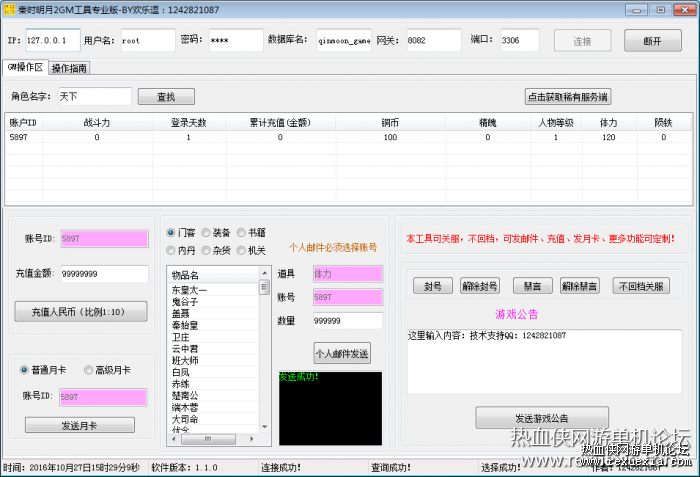
Task: Click the 战斗力 column header
Action: pos(97,123)
